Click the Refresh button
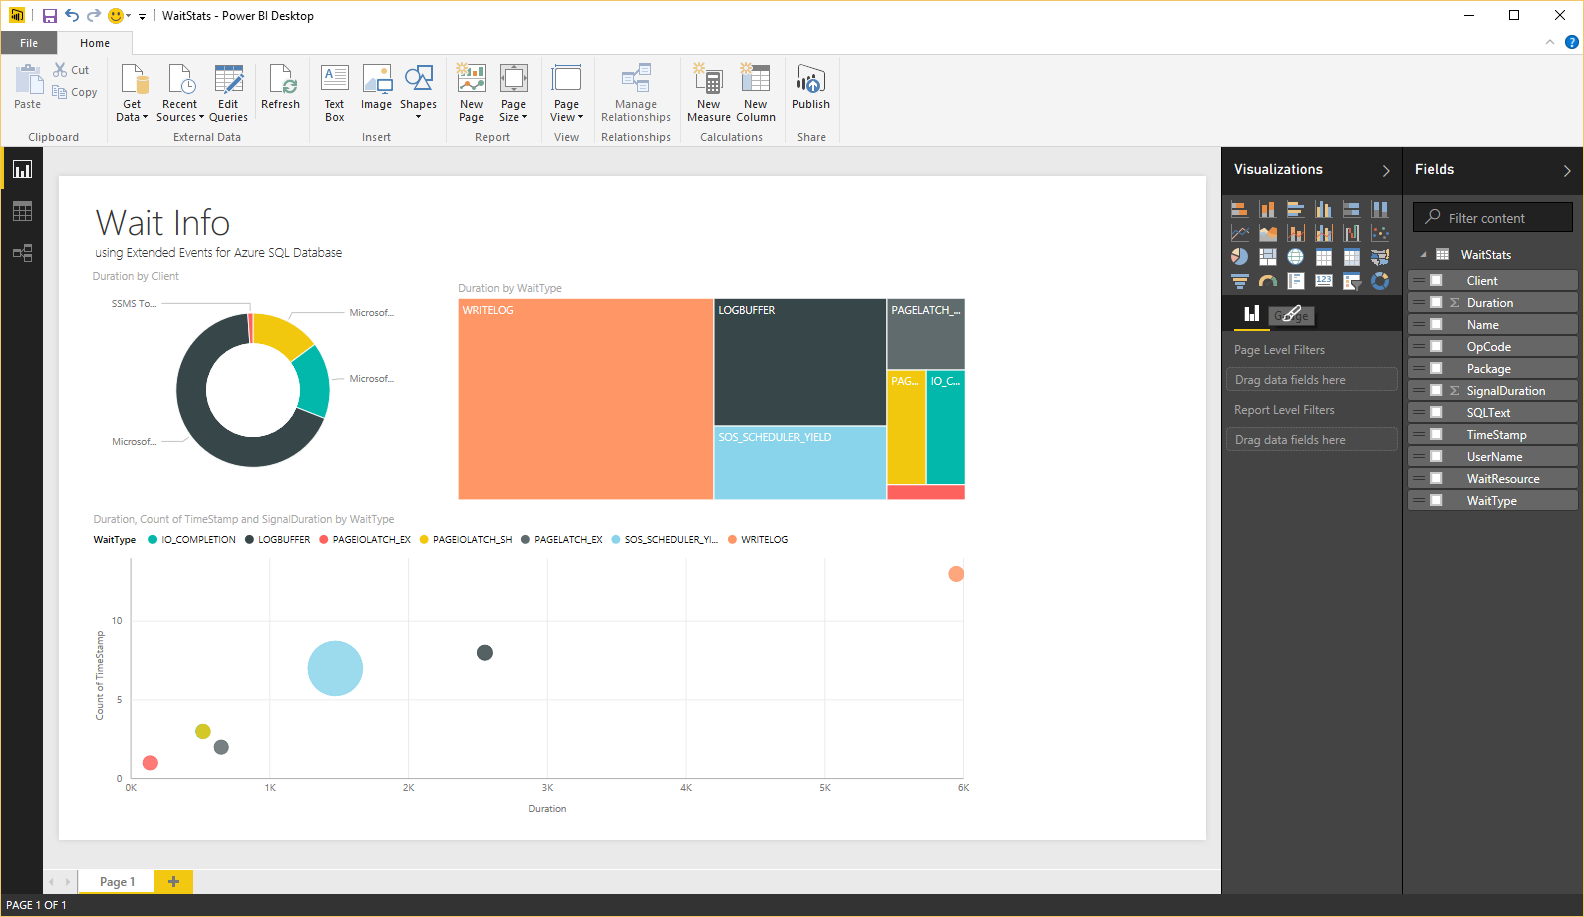This screenshot has width=1584, height=917. click(280, 87)
